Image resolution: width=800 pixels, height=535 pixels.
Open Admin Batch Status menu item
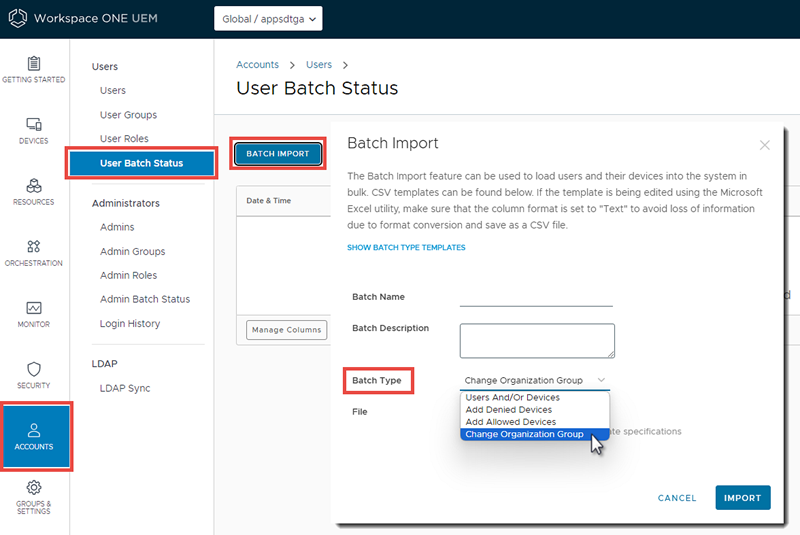pos(145,299)
